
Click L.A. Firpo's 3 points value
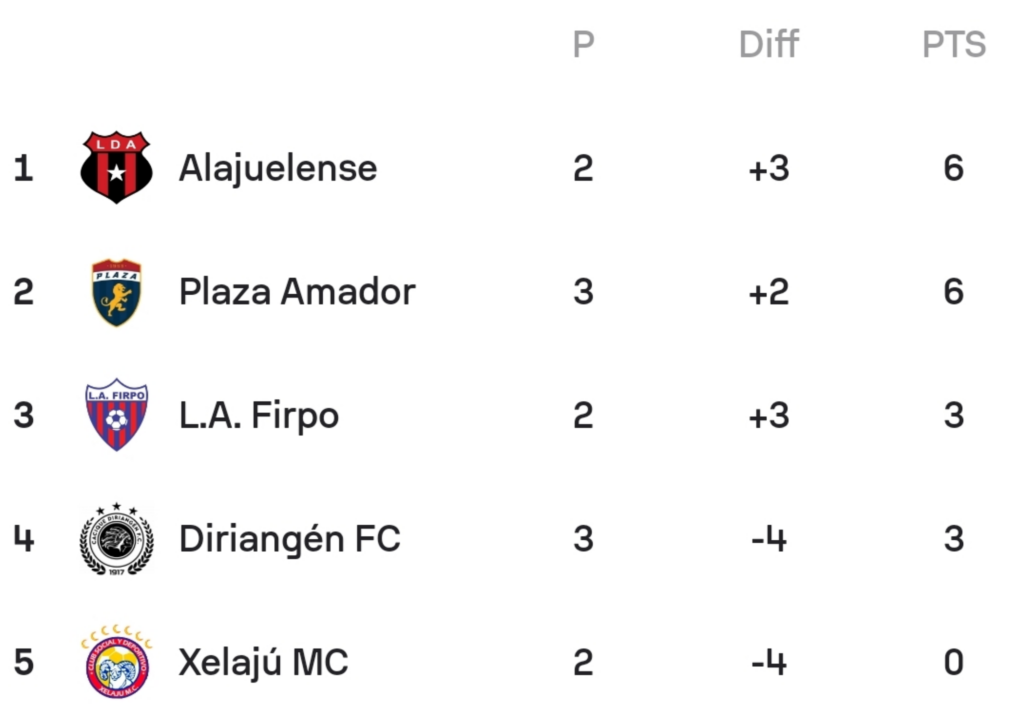tap(953, 416)
